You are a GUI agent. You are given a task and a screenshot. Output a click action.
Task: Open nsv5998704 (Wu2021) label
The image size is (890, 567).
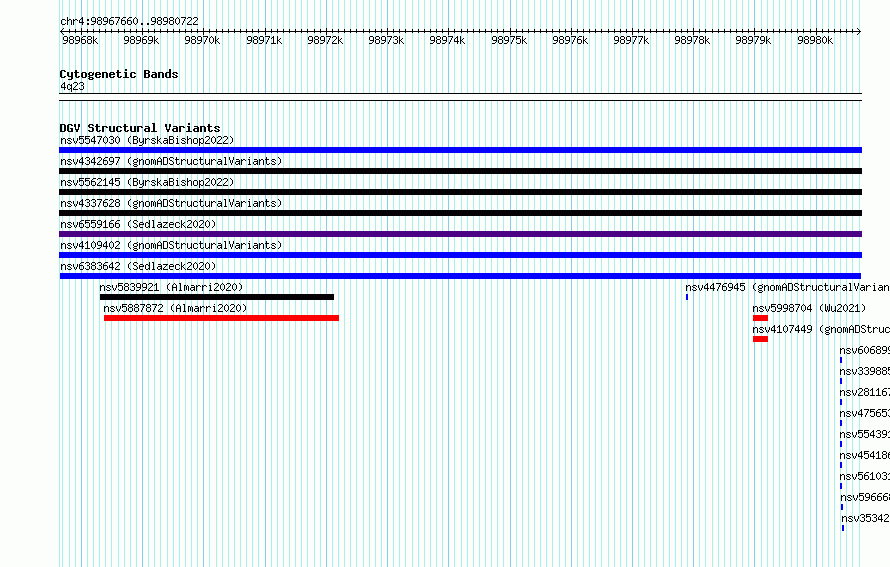[x=809, y=308]
